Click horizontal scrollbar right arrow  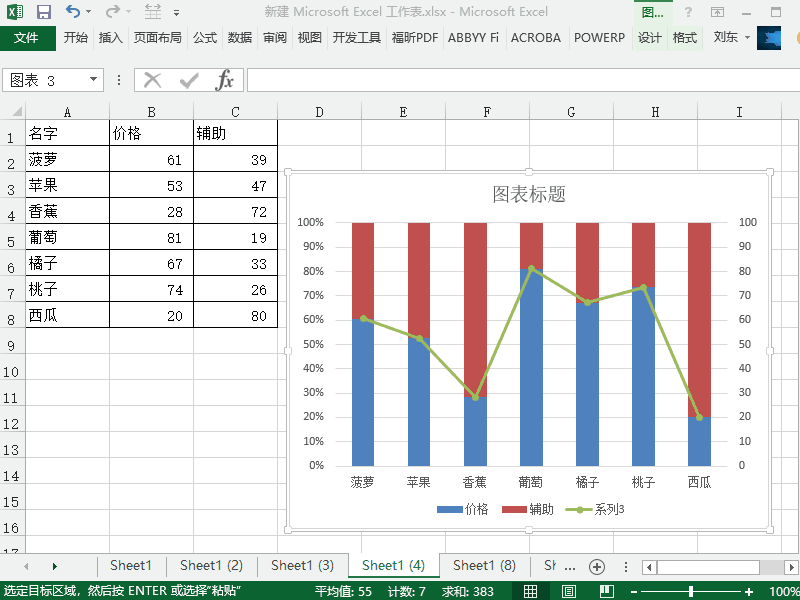(791, 567)
